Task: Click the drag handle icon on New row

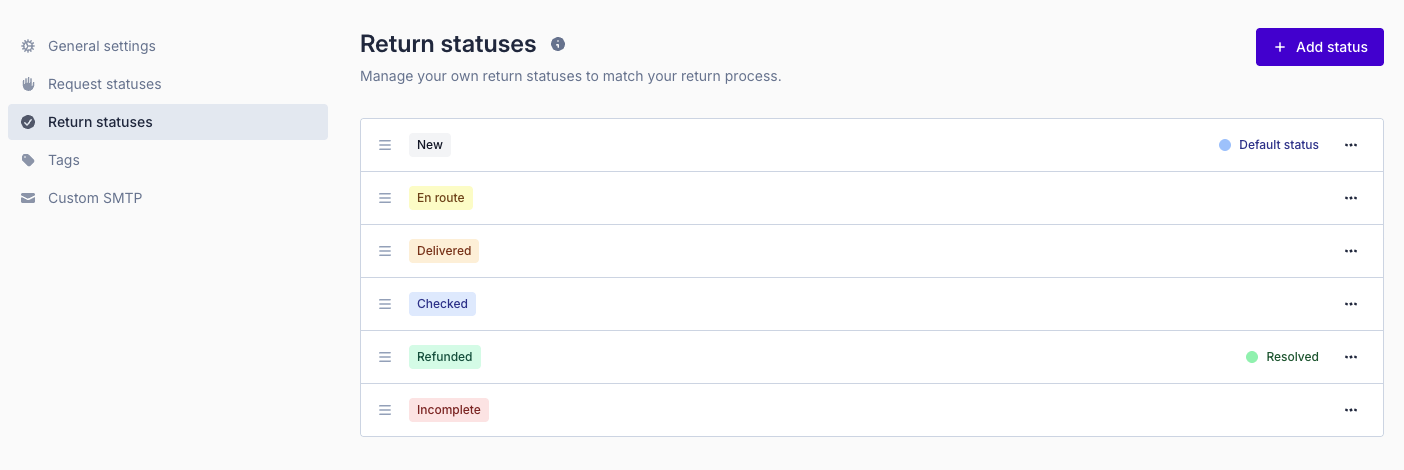Action: [x=385, y=145]
